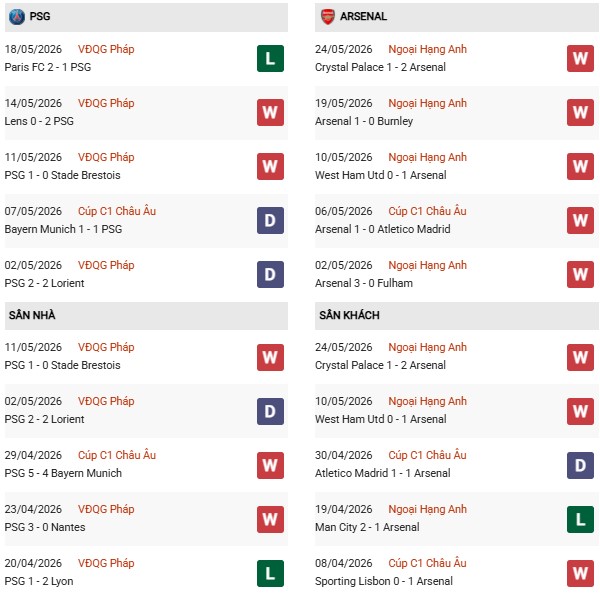Open Cúp C1 Châu Âu link dated 08/04/2026
This screenshot has height=594, width=600.
tap(427, 563)
